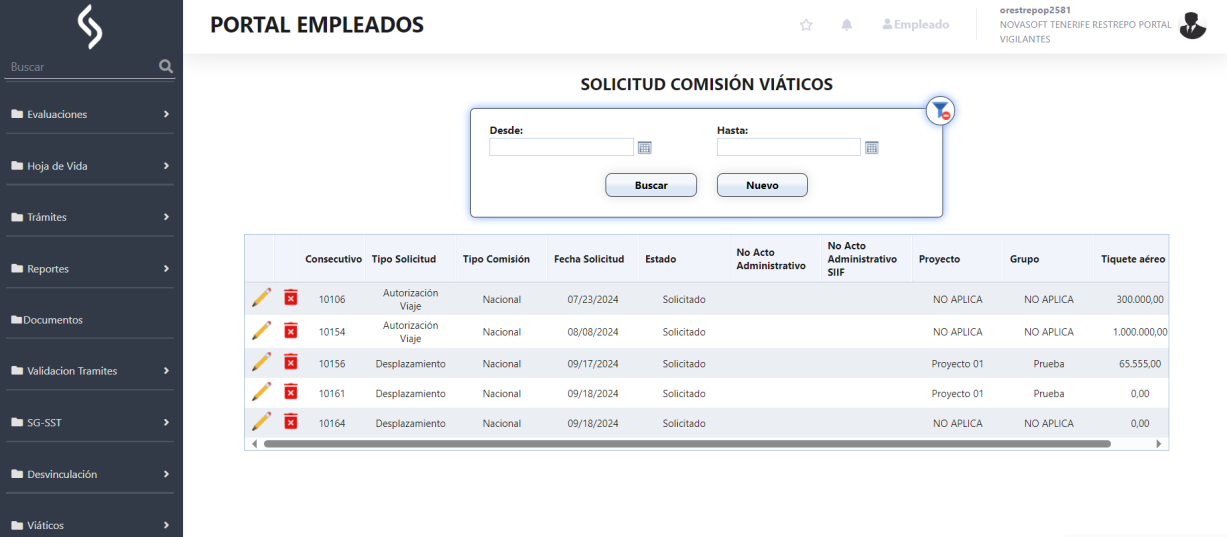Click the edit pencil for row 10164

pyautogui.click(x=261, y=422)
